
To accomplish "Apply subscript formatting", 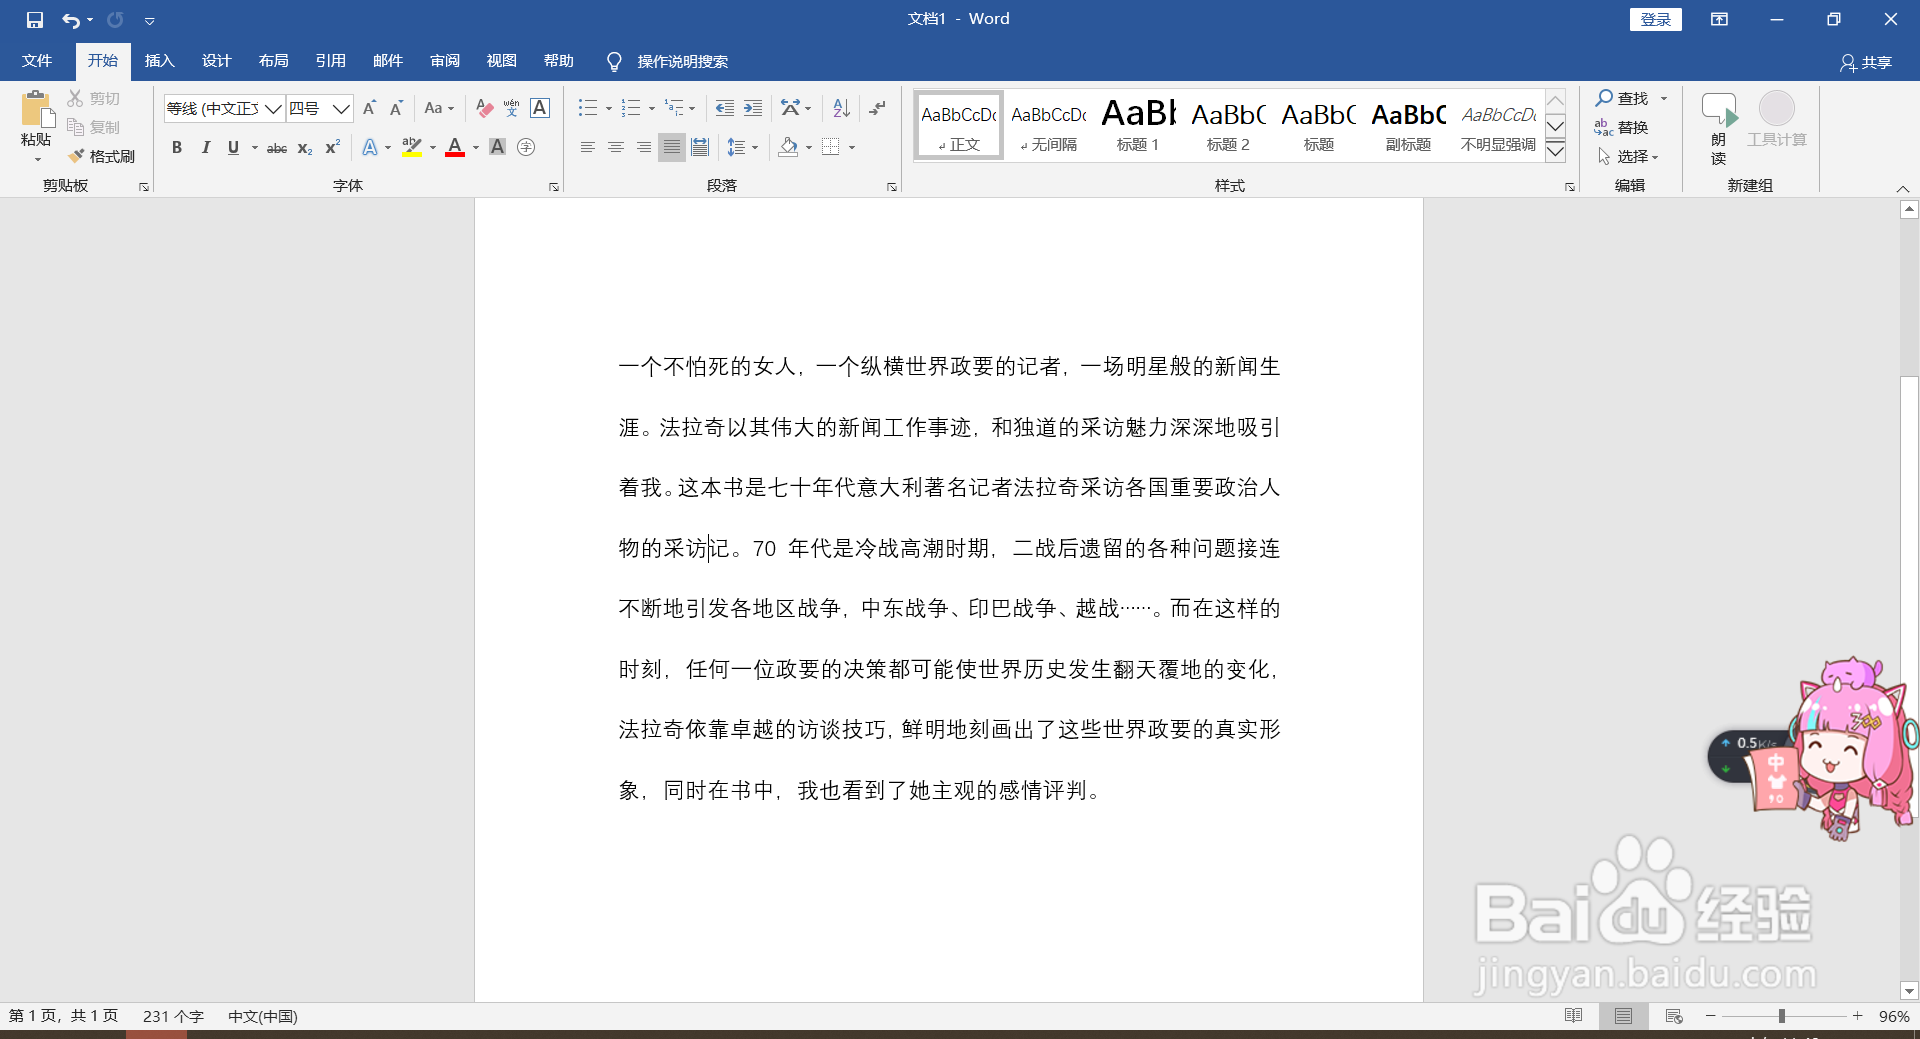I will 303,147.
